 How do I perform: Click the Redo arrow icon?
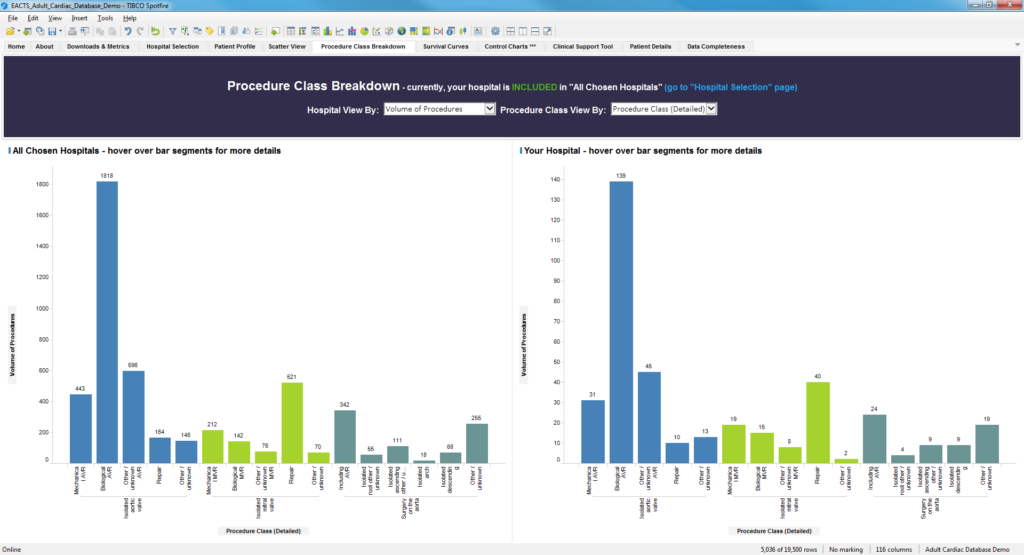(139, 31)
